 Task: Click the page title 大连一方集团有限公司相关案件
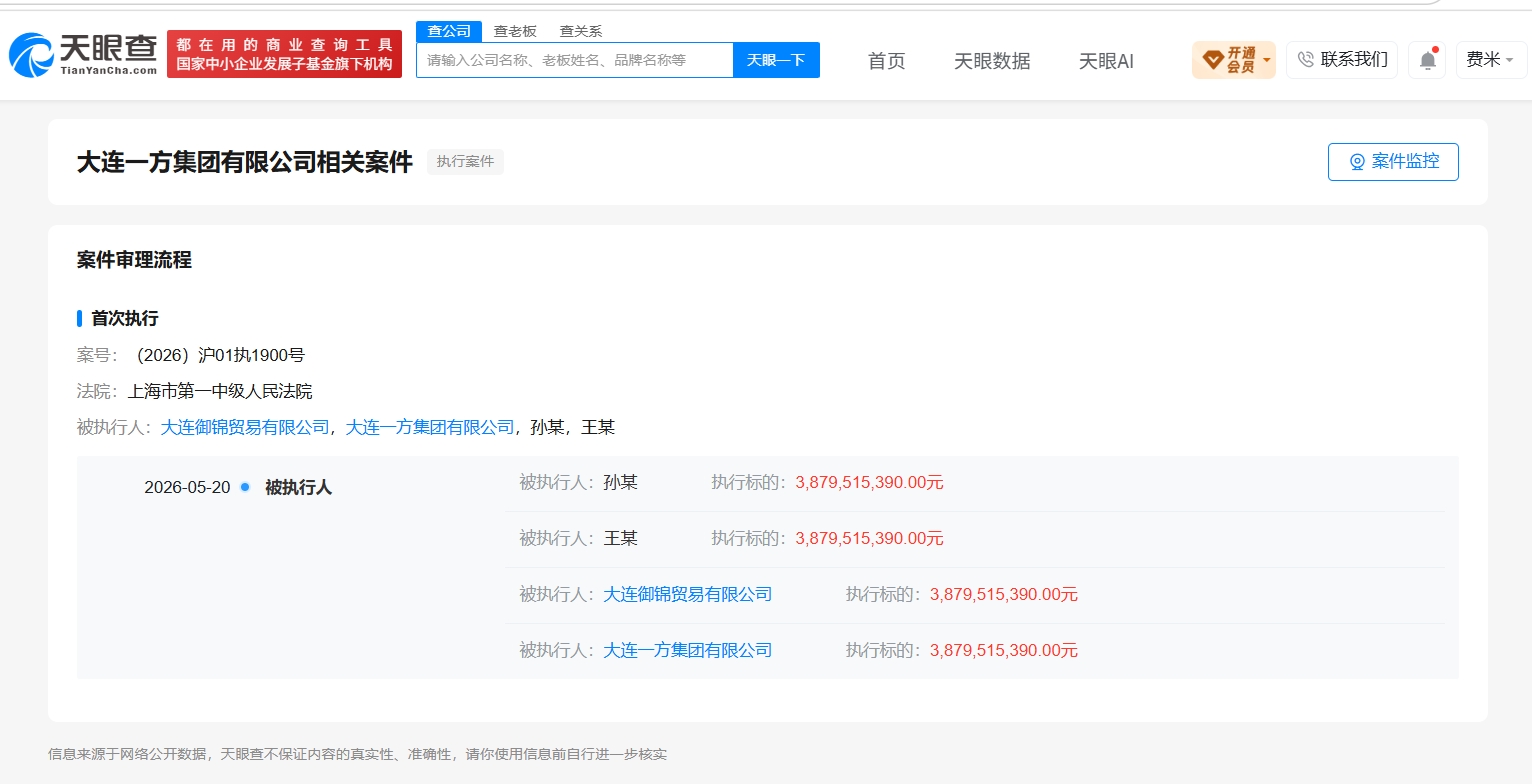coord(245,163)
